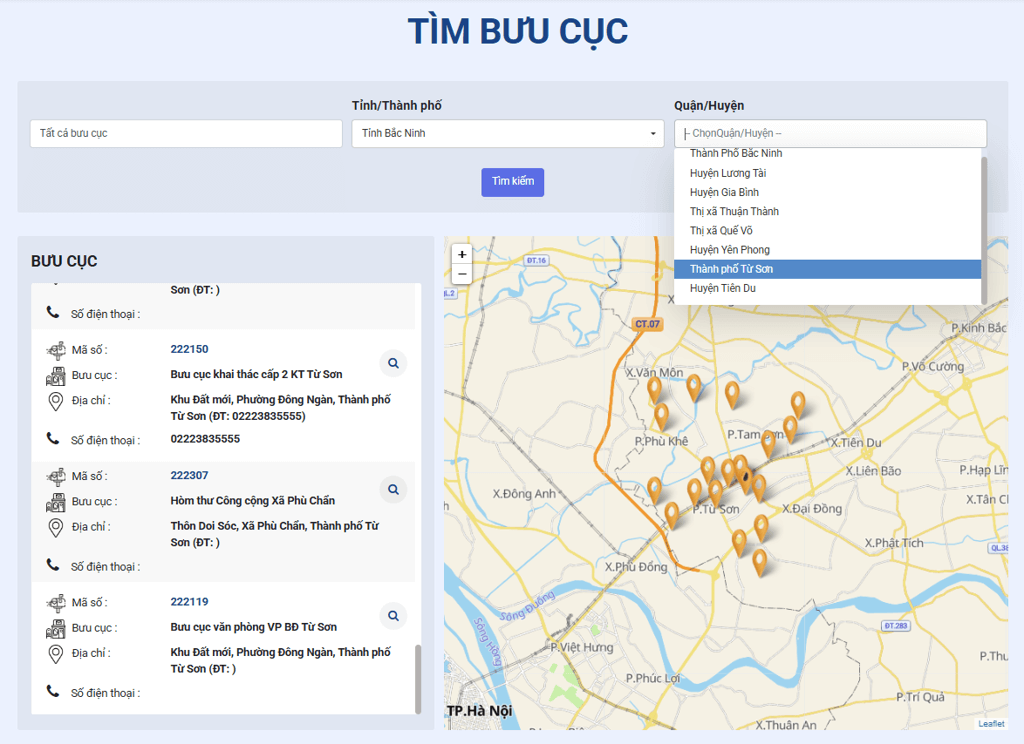The image size is (1024, 744).
Task: Open post office code 222150 link
Action: [189, 349]
